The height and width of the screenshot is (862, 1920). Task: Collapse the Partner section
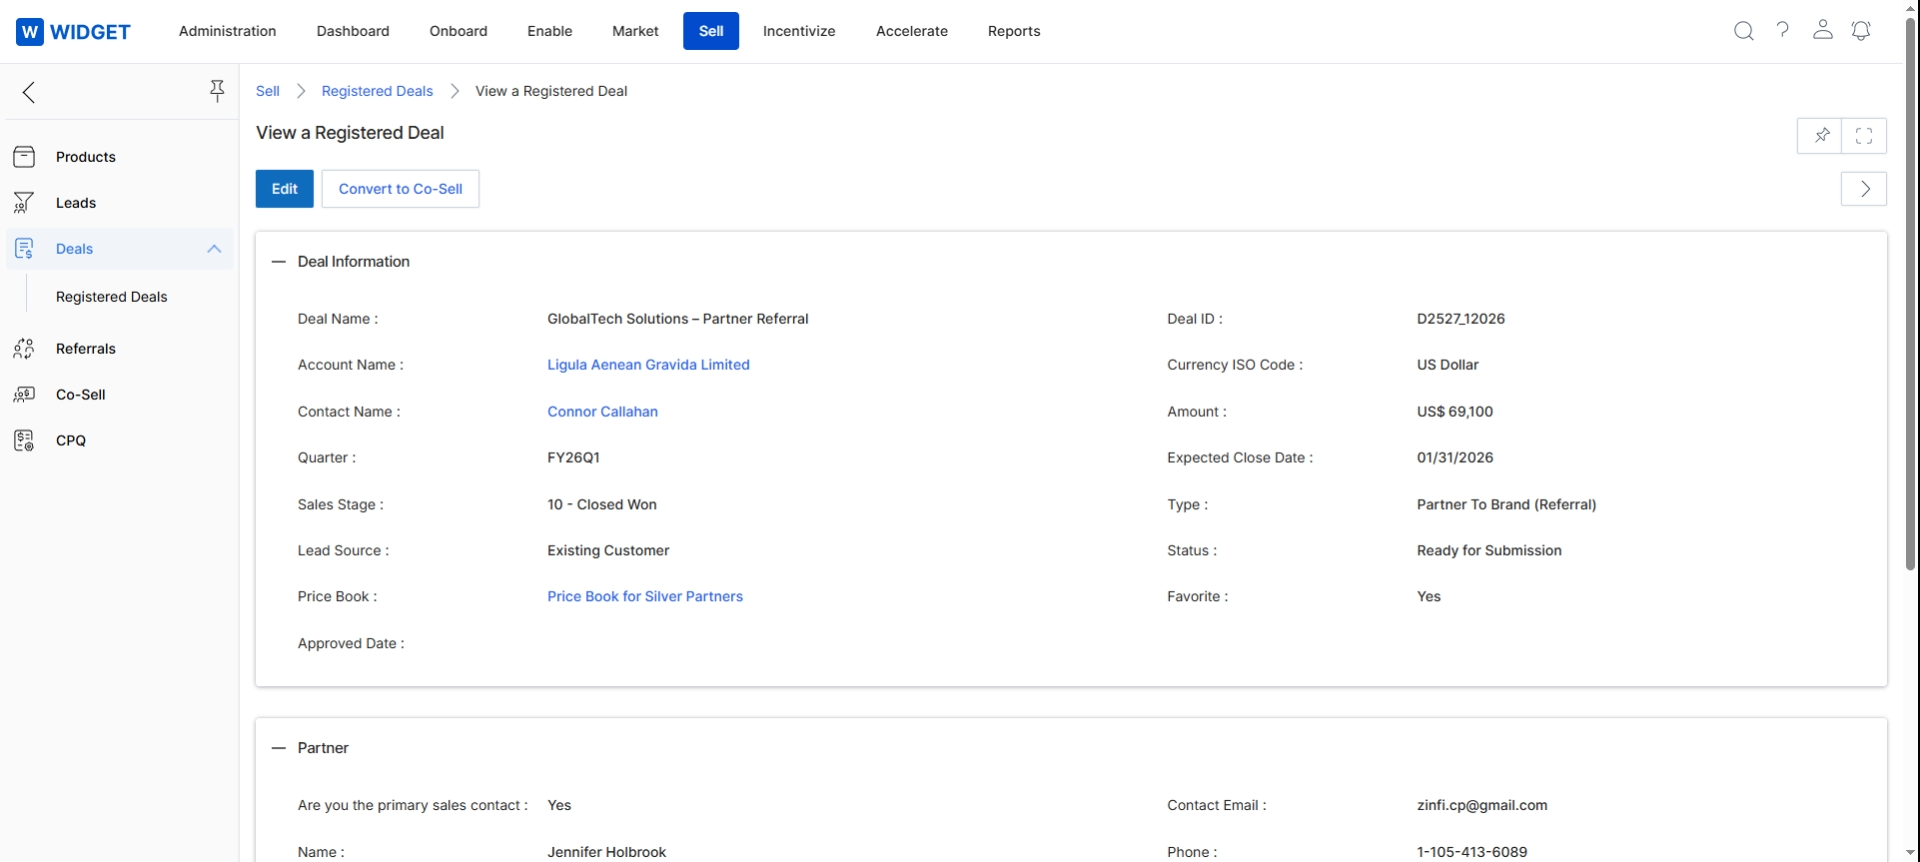pyautogui.click(x=279, y=748)
